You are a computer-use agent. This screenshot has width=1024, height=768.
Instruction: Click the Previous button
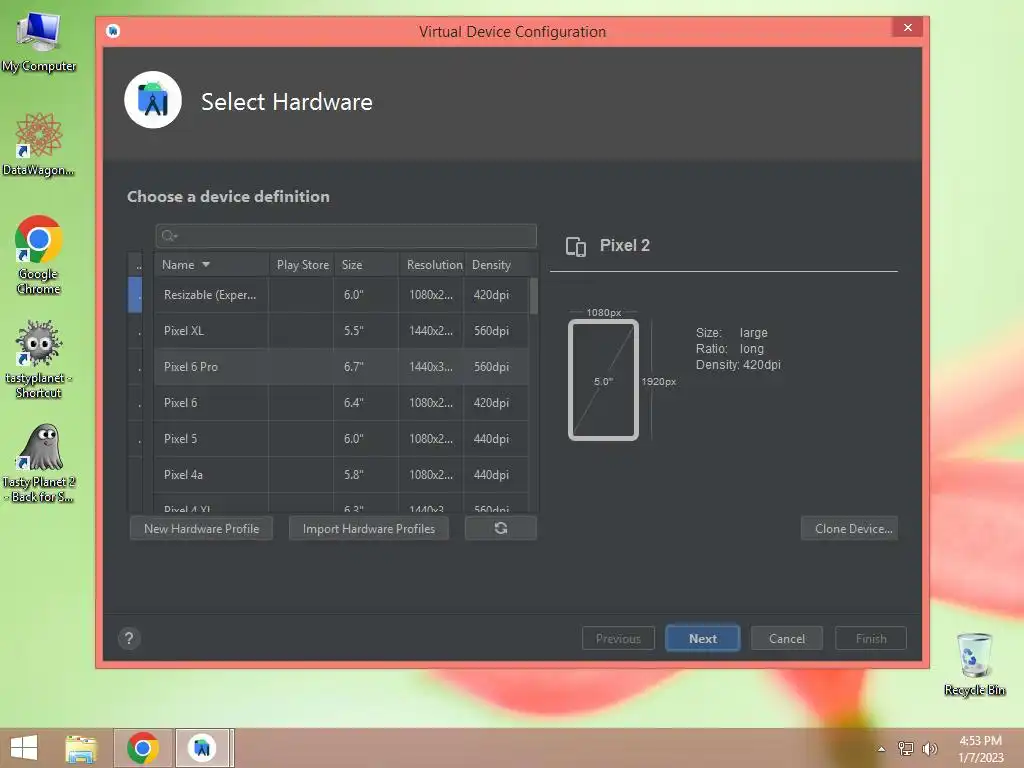[x=618, y=638]
